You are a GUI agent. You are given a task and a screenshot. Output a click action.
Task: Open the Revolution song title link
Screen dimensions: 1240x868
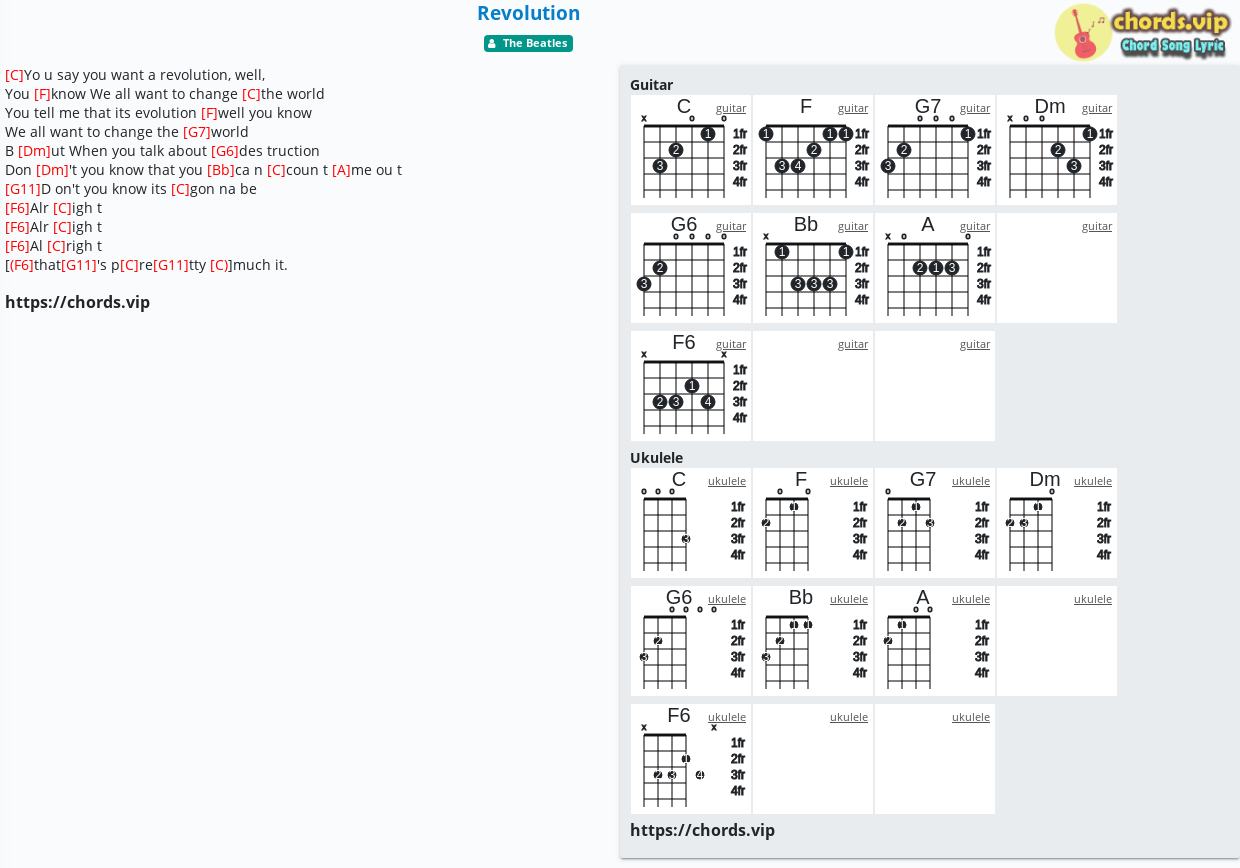click(528, 13)
